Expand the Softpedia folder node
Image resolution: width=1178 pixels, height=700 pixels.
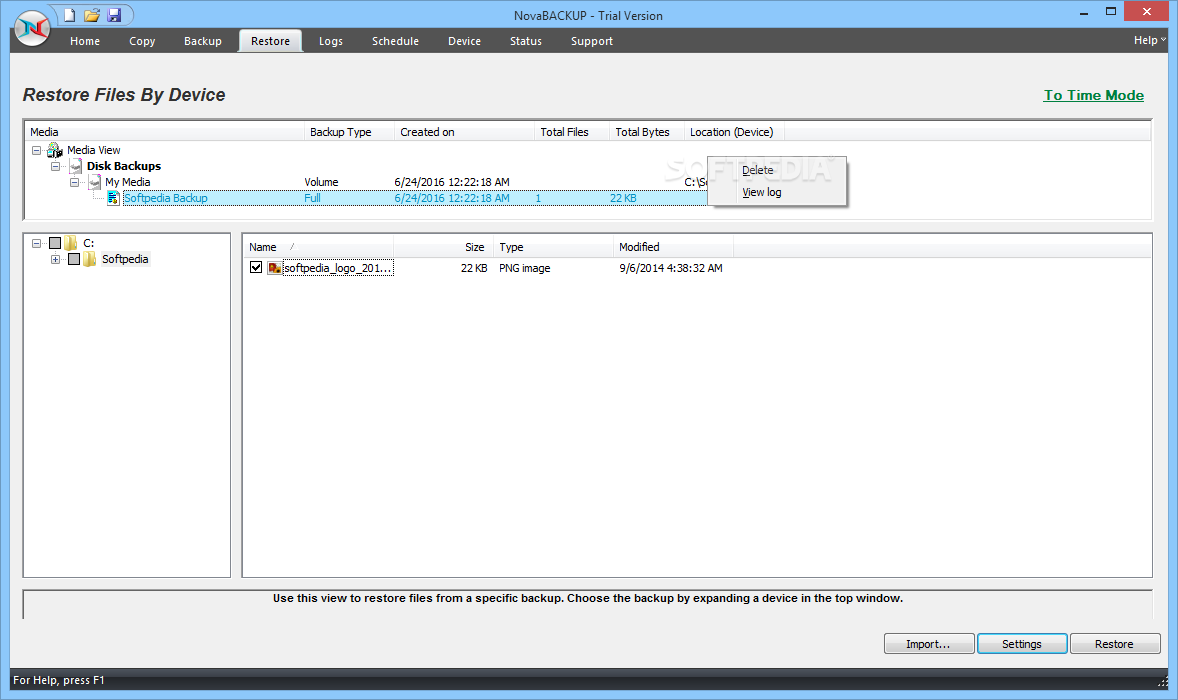tap(56, 259)
